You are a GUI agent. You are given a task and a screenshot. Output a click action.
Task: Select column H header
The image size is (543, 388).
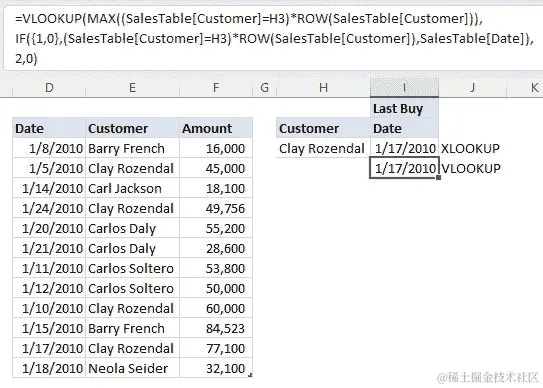323,88
